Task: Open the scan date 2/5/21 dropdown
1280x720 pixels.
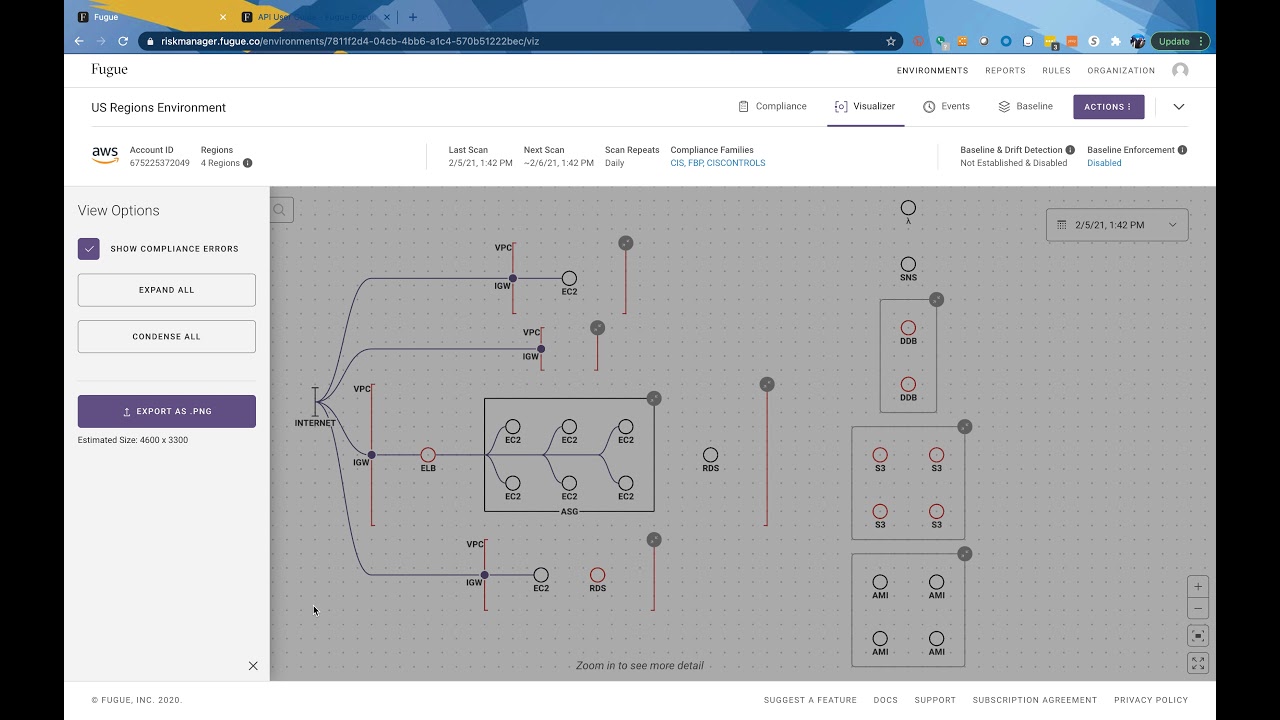Action: (1117, 225)
